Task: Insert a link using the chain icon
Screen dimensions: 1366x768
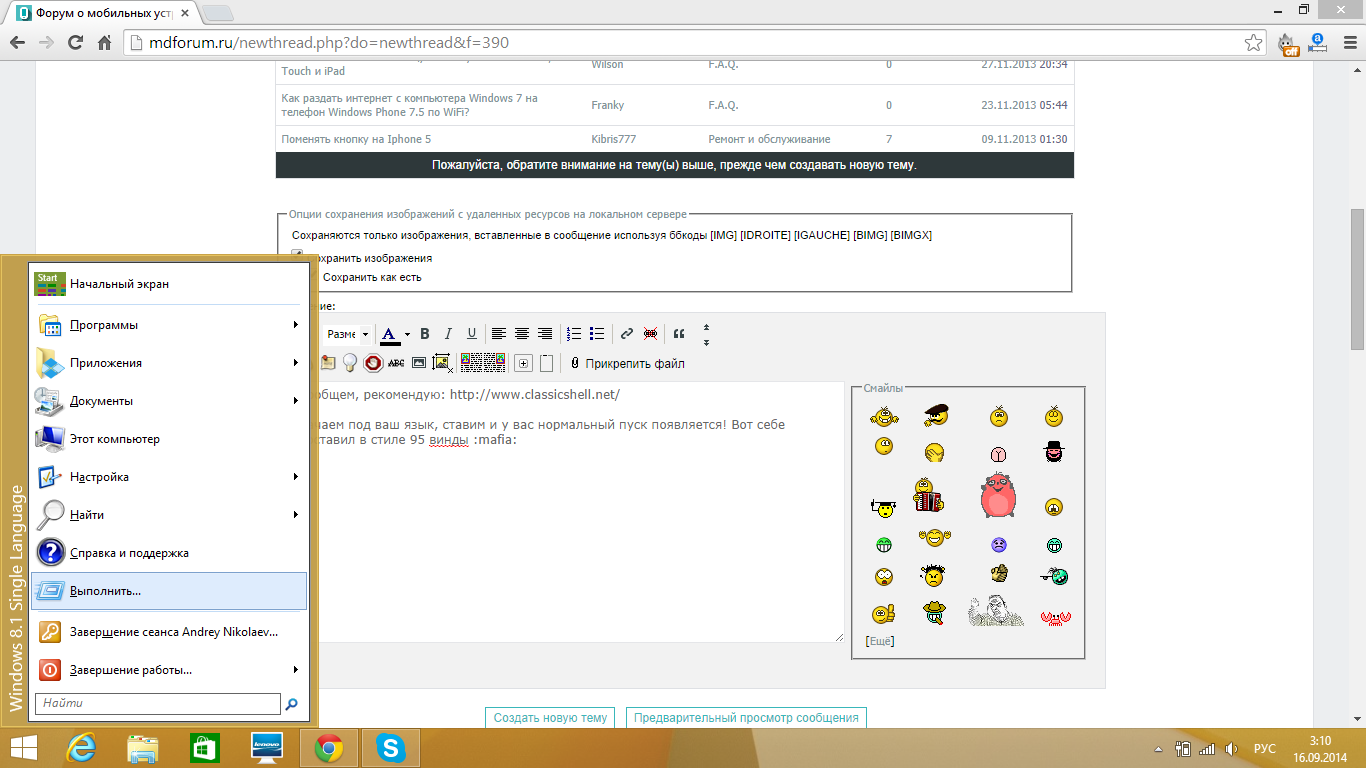Action: coord(627,334)
